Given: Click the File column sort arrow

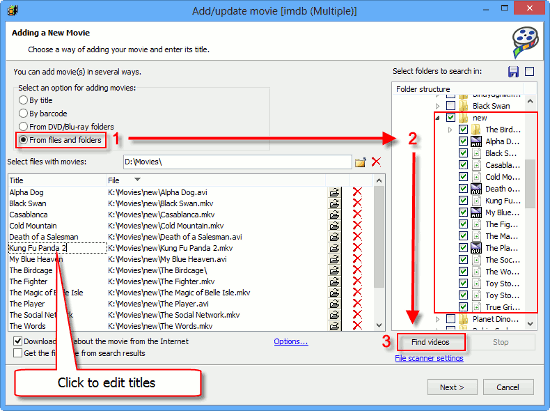Looking at the screenshot, I should point(138,180).
